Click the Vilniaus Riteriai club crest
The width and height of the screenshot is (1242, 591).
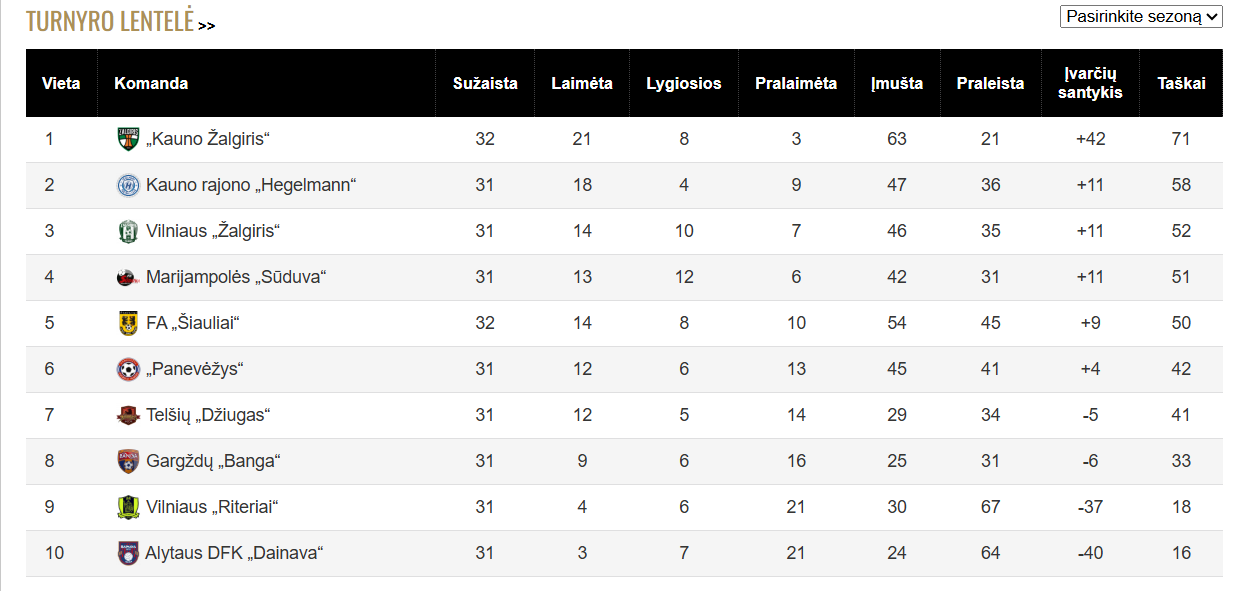(128, 507)
